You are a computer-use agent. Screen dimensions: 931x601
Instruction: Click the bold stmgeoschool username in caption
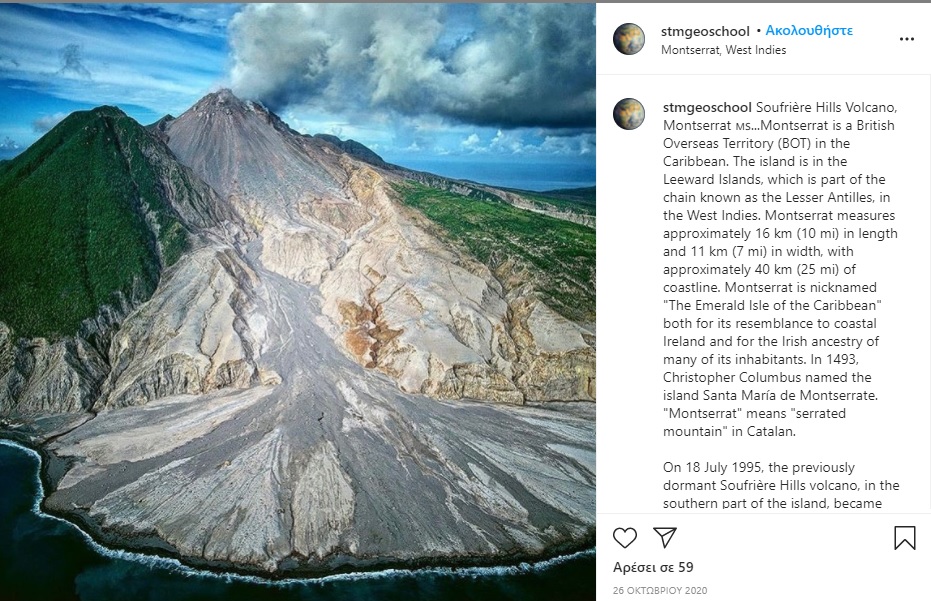pyautogui.click(x=707, y=107)
